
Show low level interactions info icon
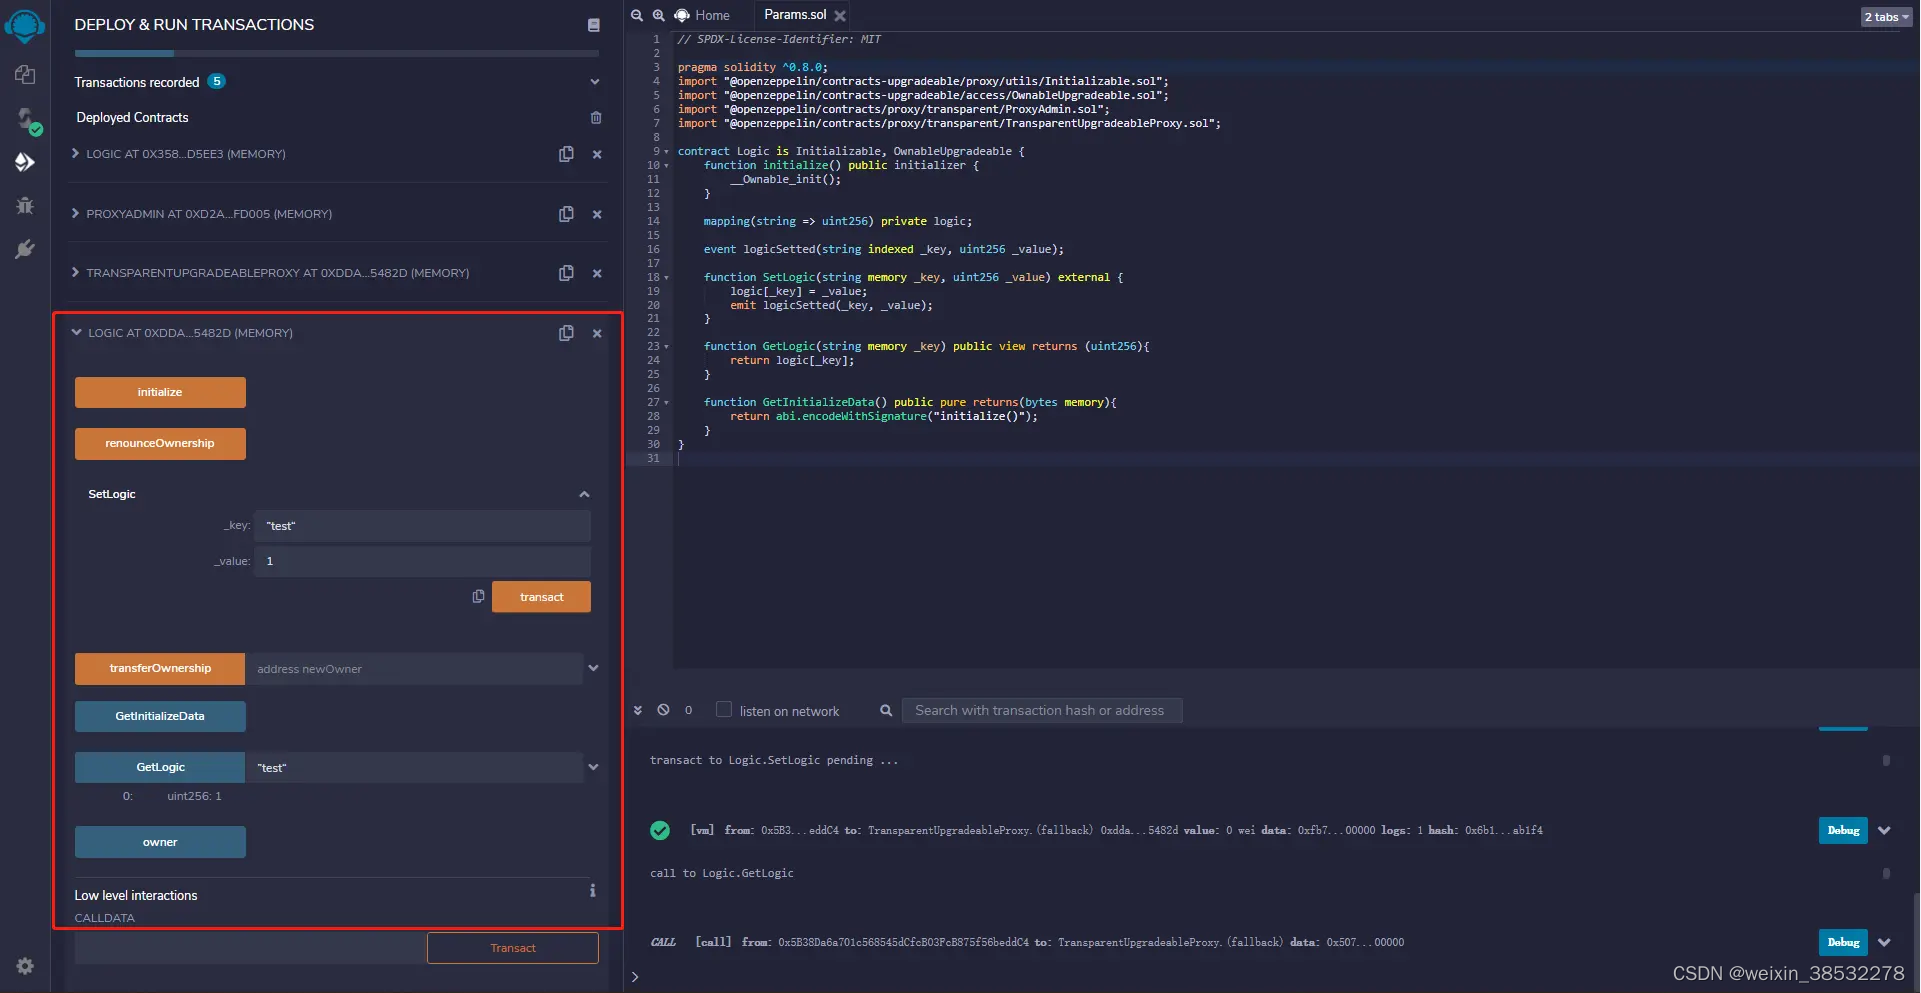point(593,890)
